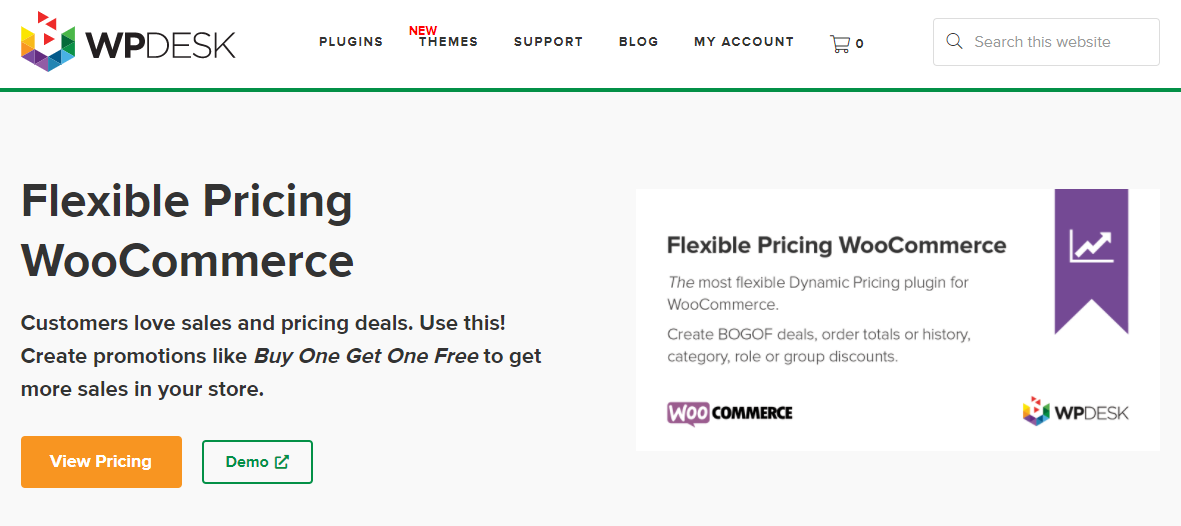Click the Flexible Pricing WooCommerce banner image

(x=898, y=320)
